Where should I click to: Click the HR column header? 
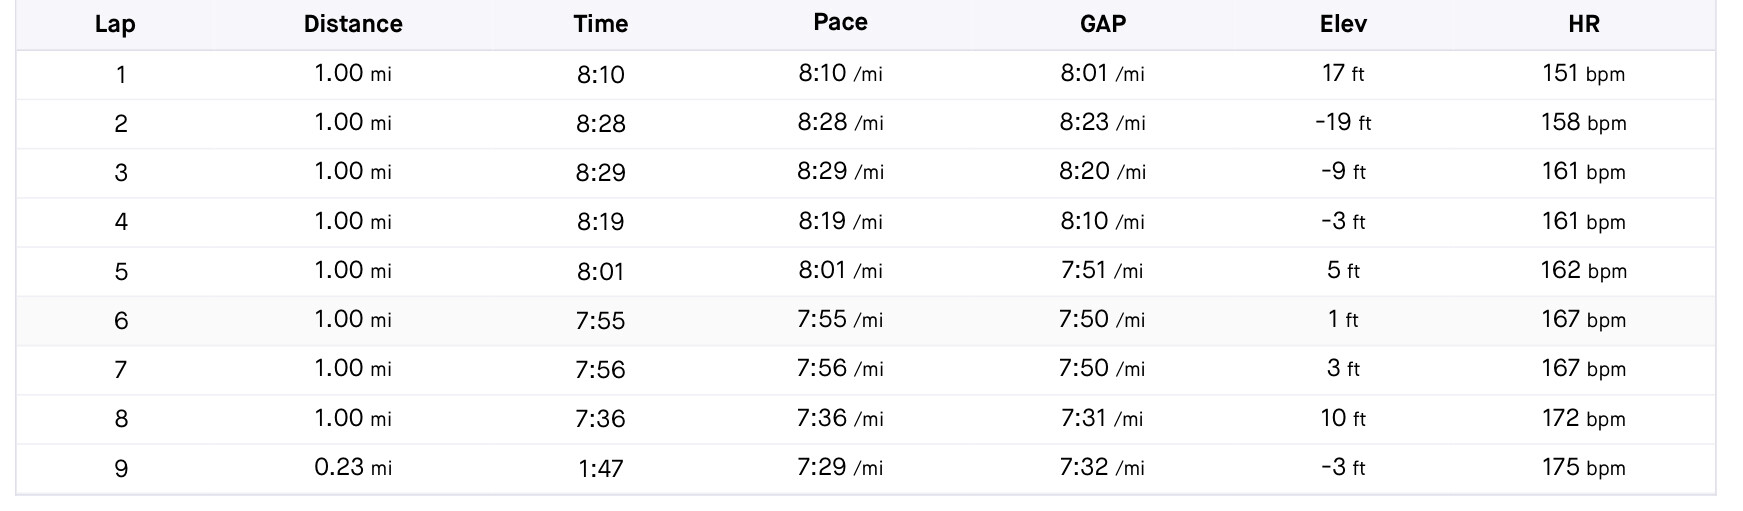coord(1584,25)
